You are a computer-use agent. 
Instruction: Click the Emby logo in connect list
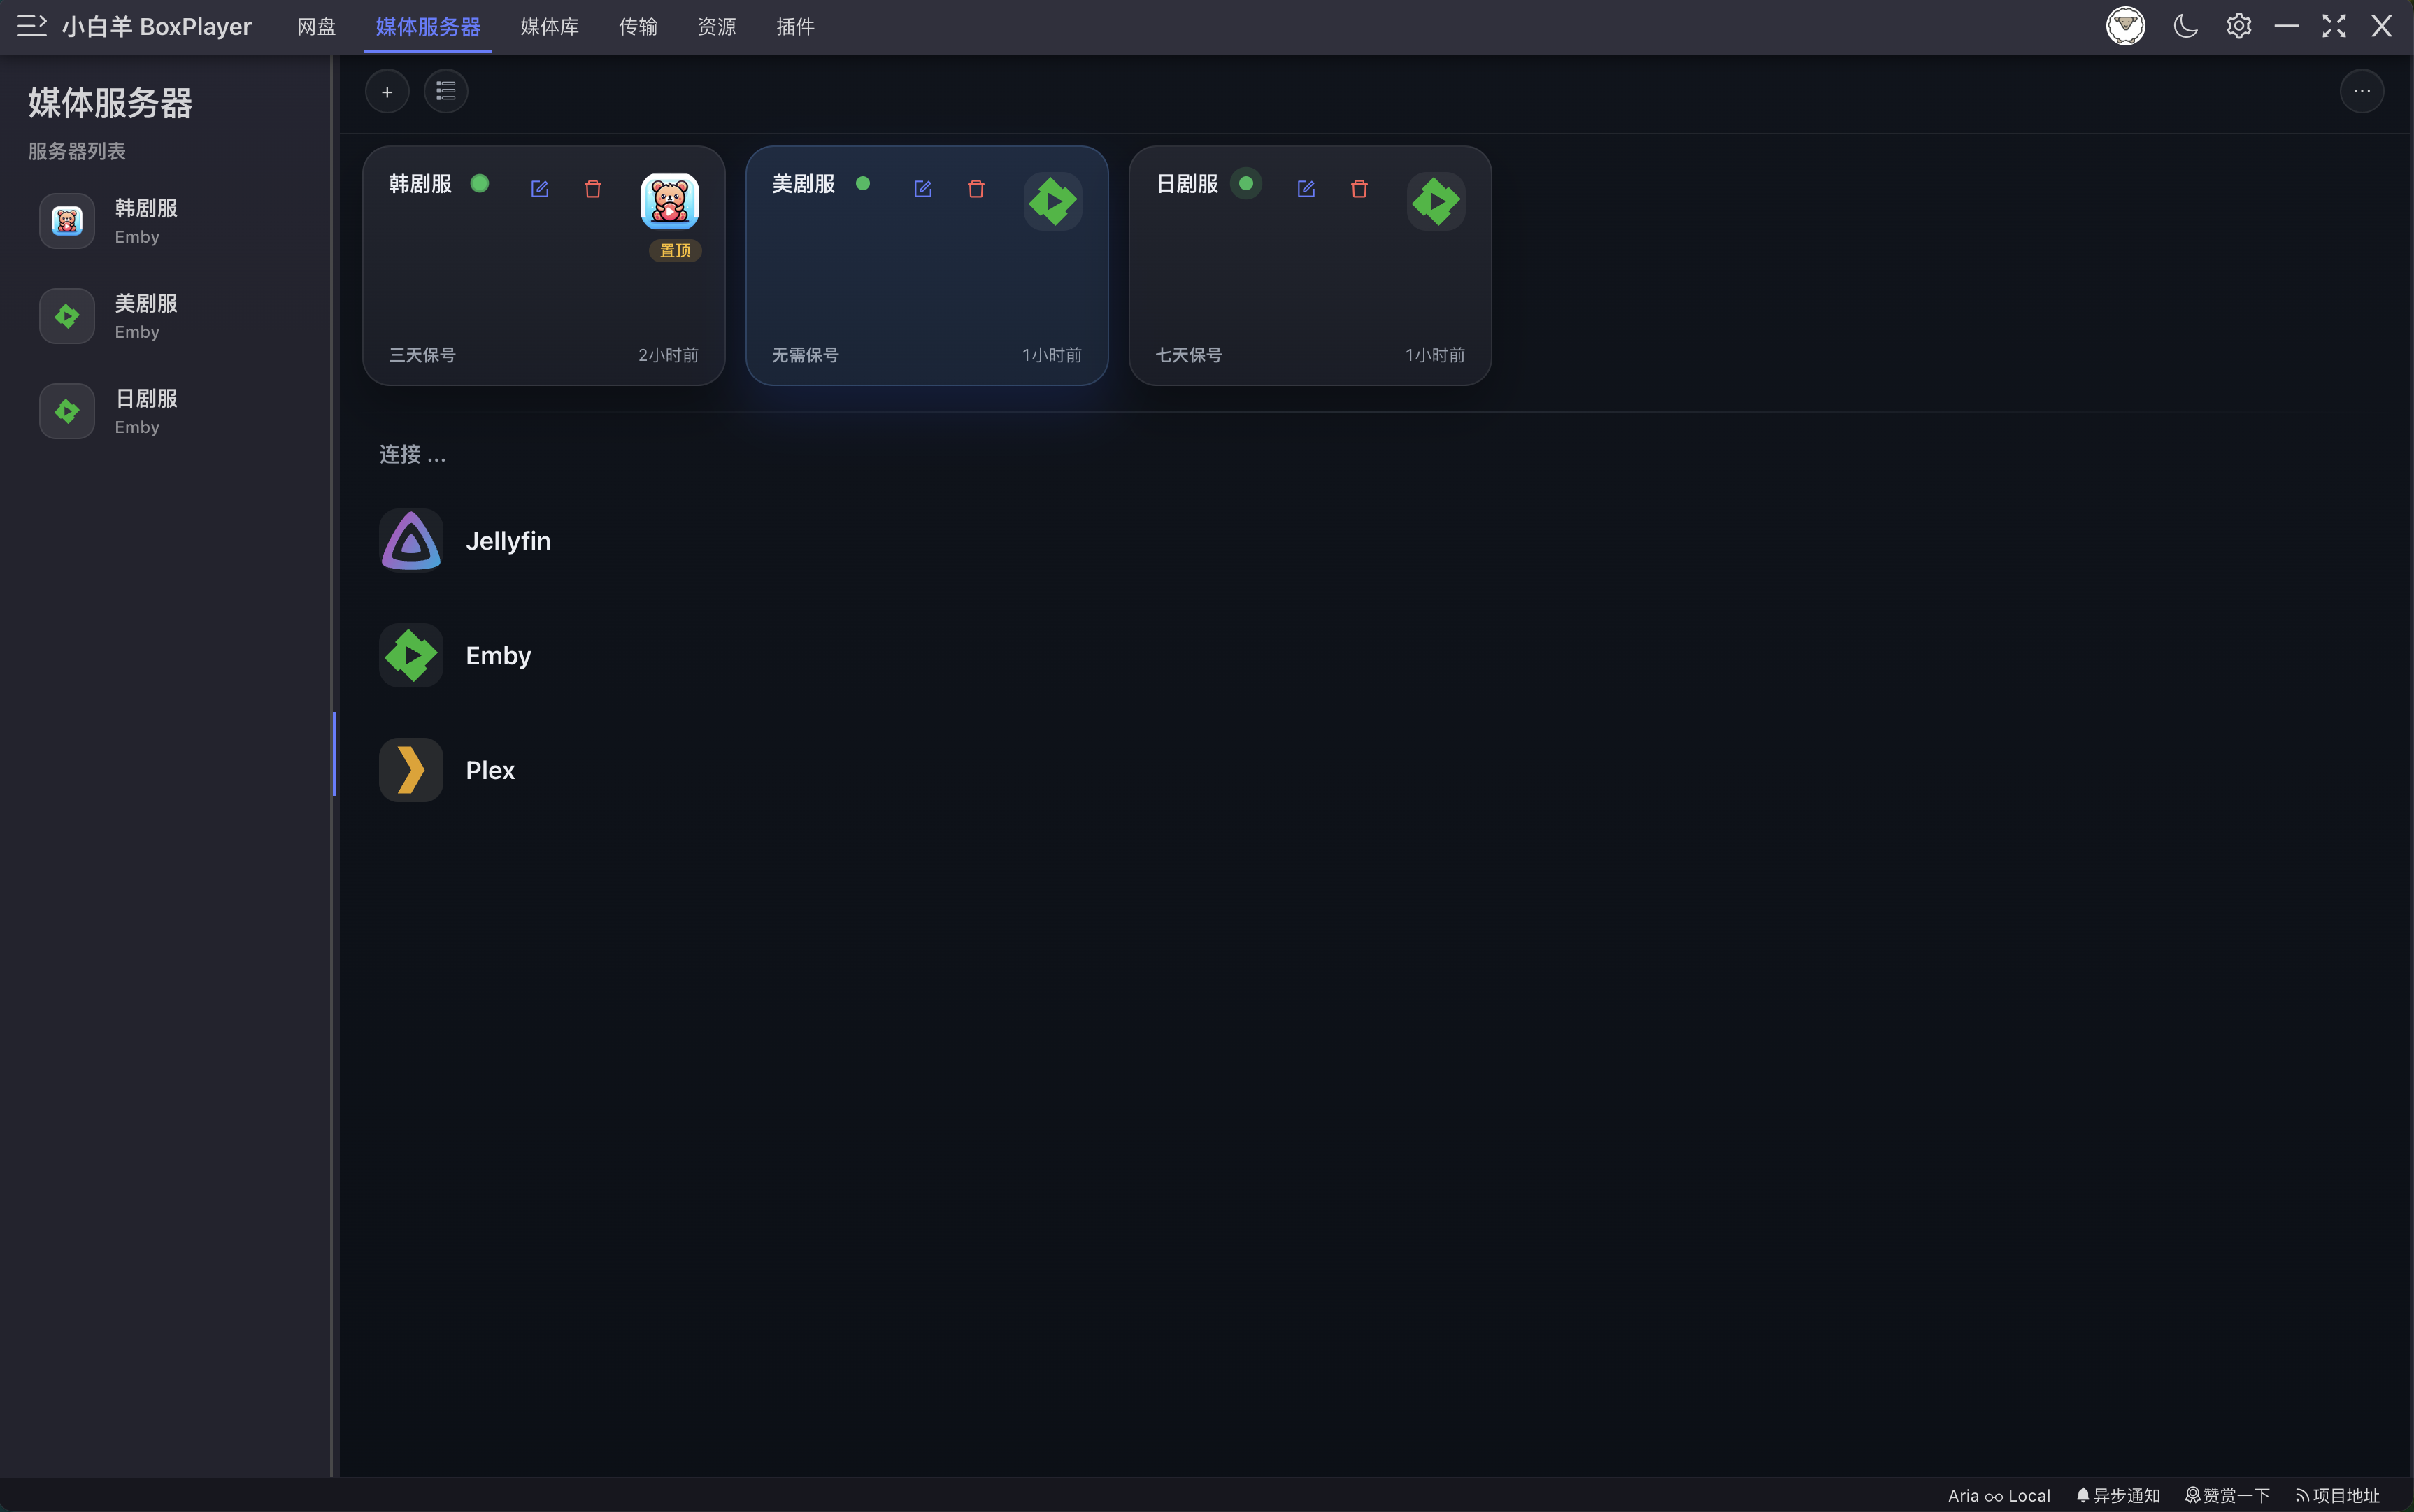pos(411,656)
